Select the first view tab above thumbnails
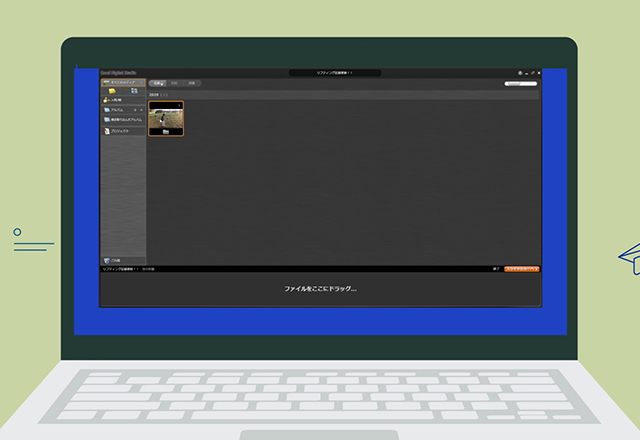The width and height of the screenshot is (640, 440). (158, 83)
